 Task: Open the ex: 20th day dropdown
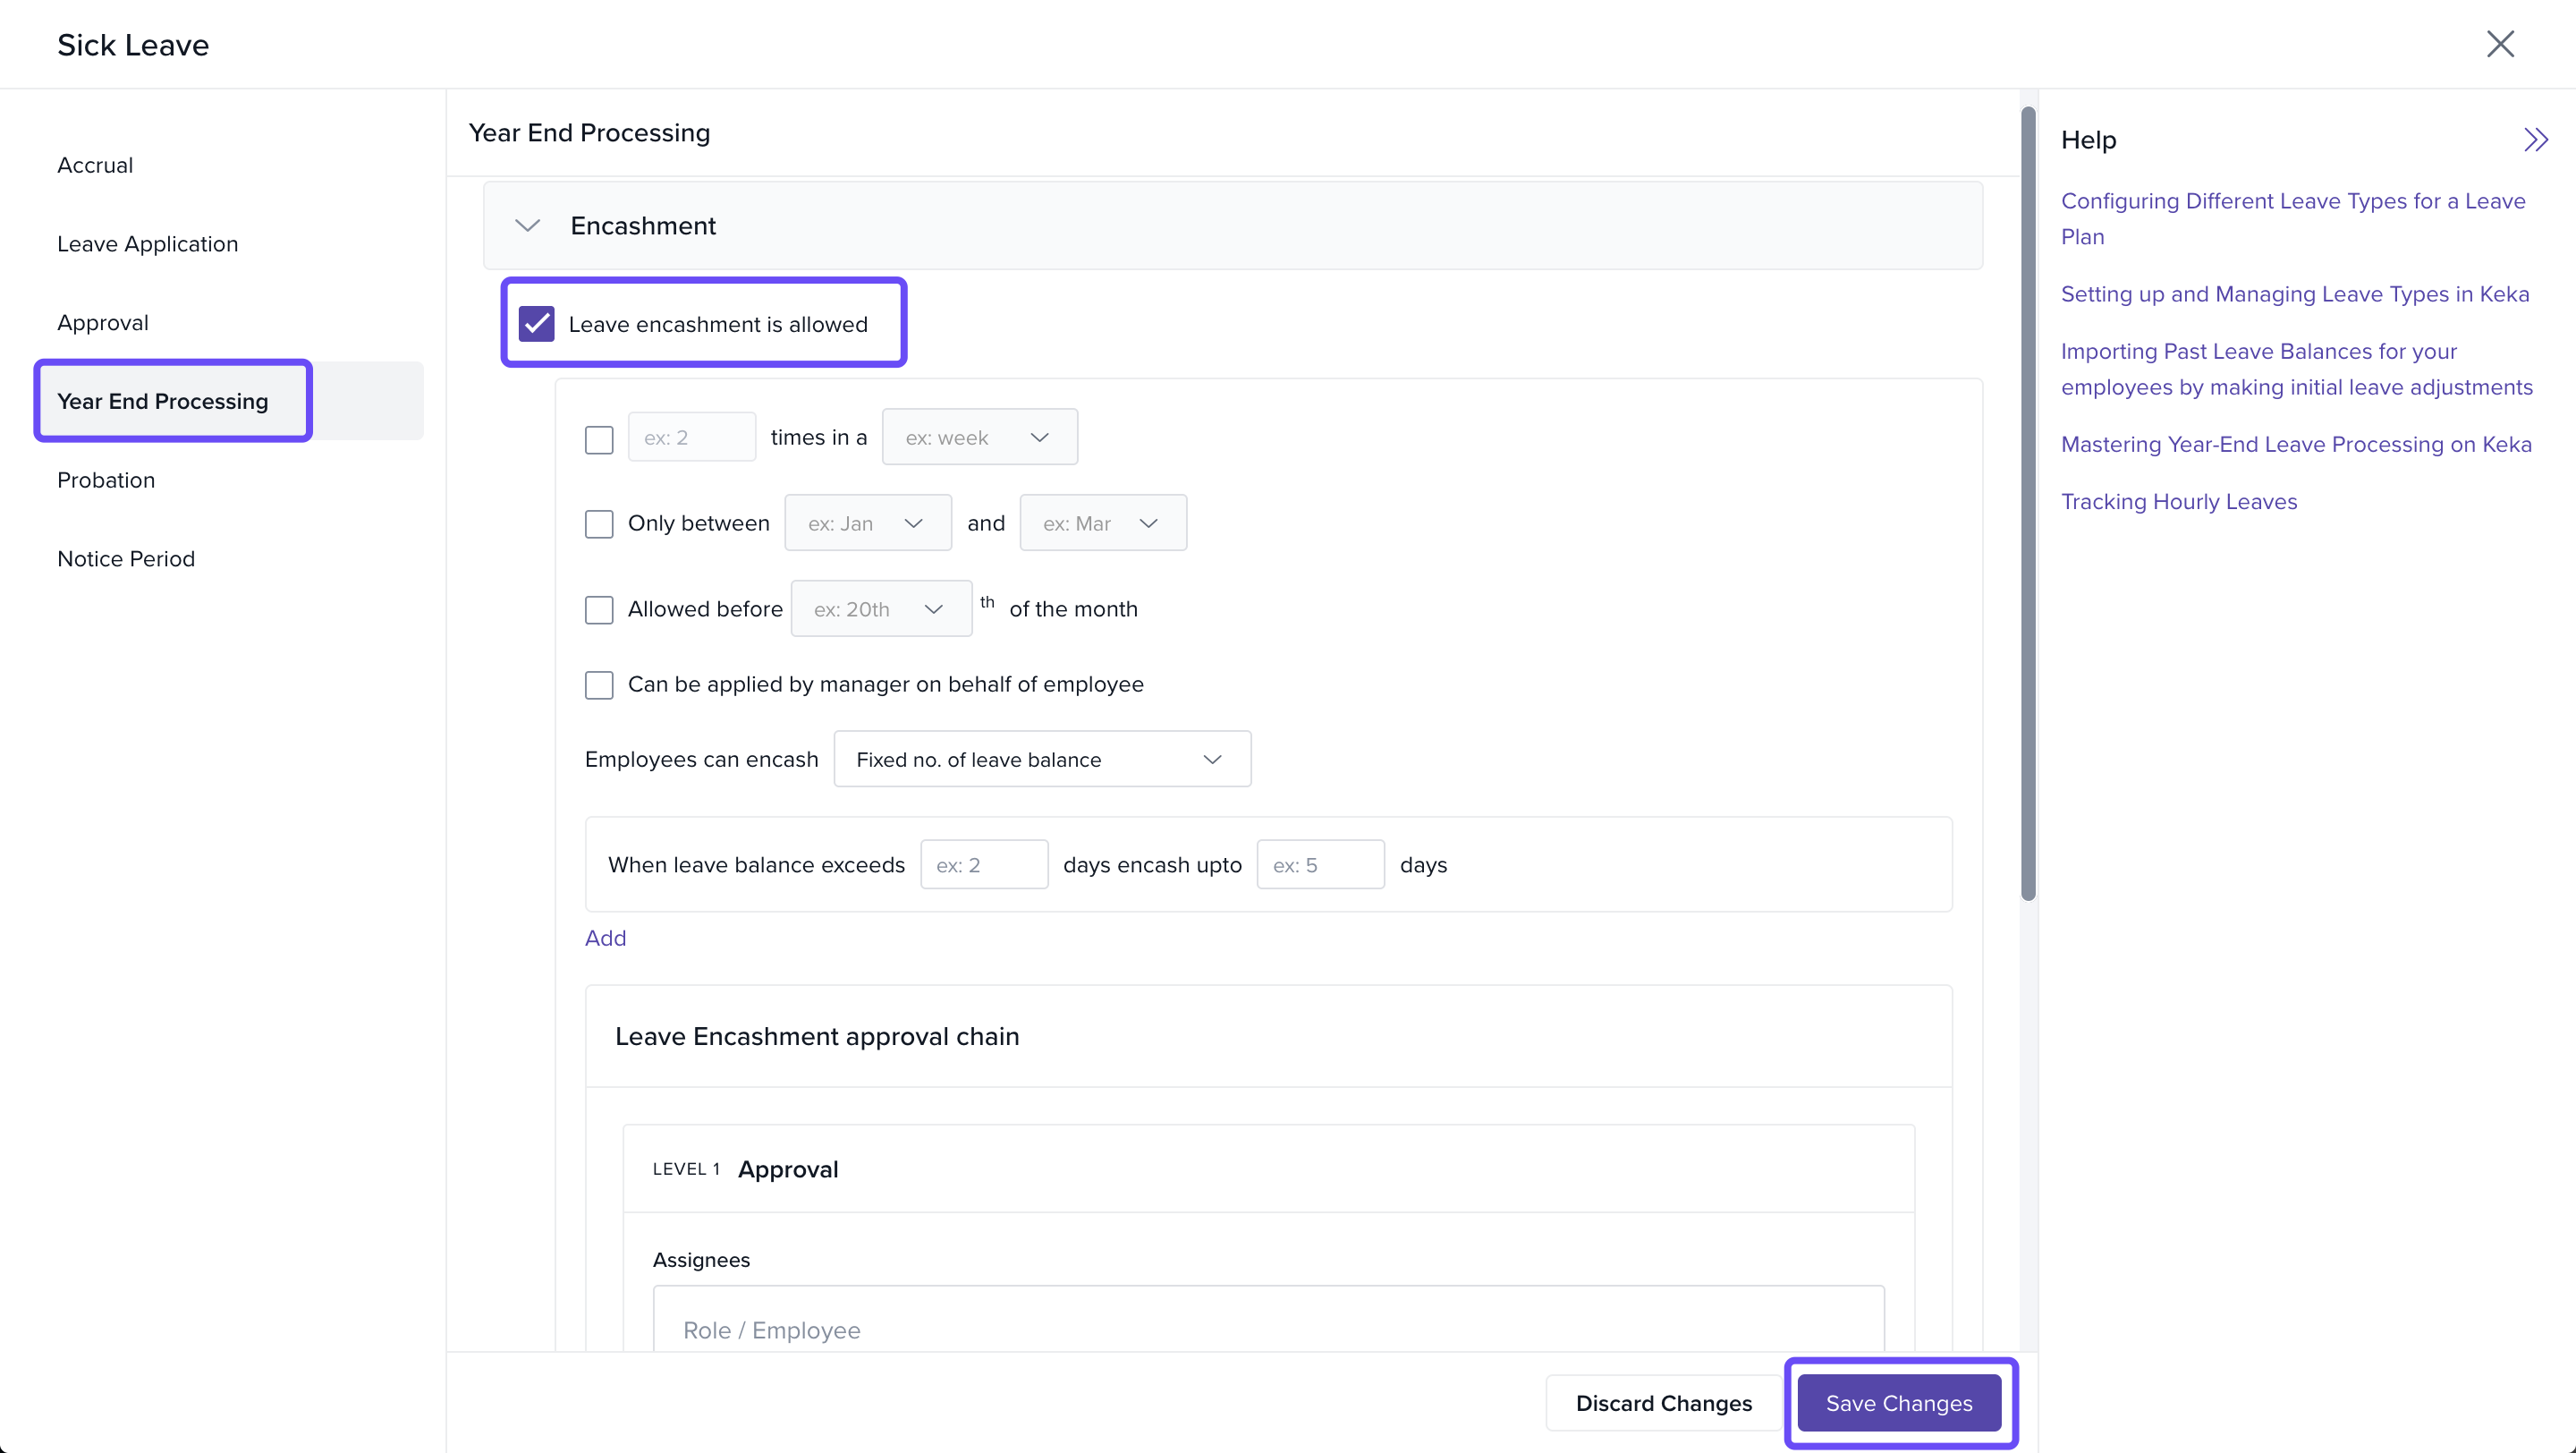pos(880,610)
